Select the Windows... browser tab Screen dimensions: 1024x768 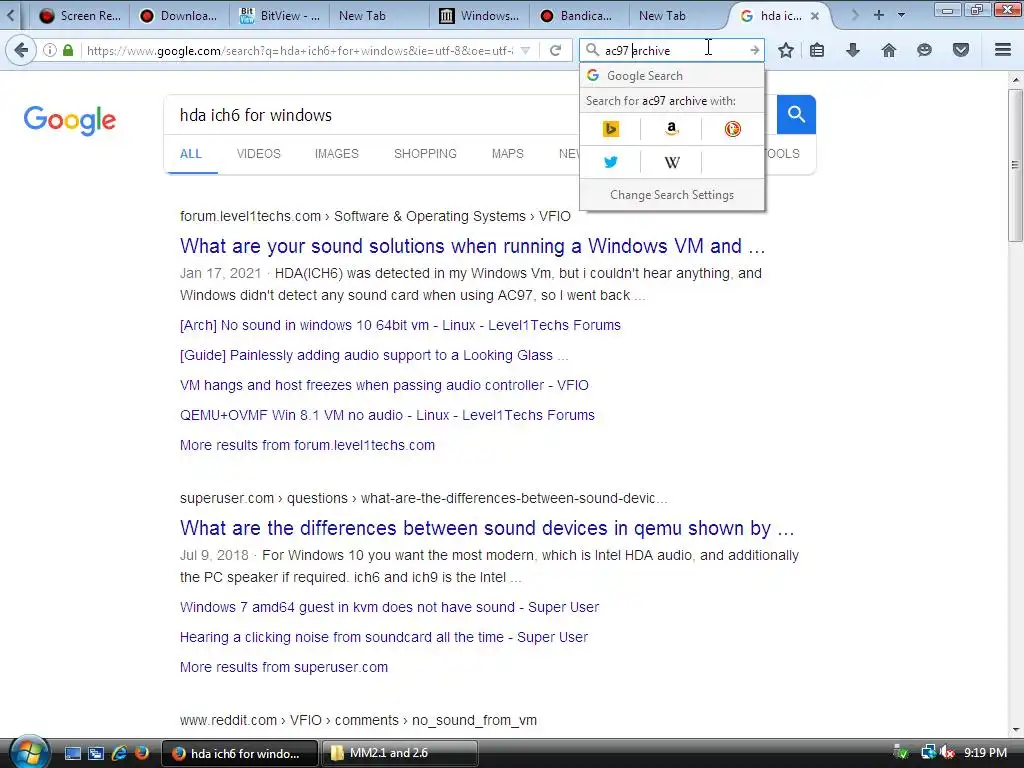pos(479,16)
